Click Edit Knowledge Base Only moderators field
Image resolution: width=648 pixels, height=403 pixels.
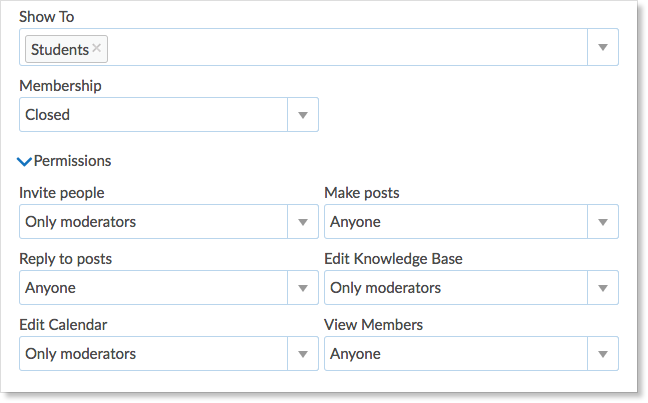[x=455, y=288]
